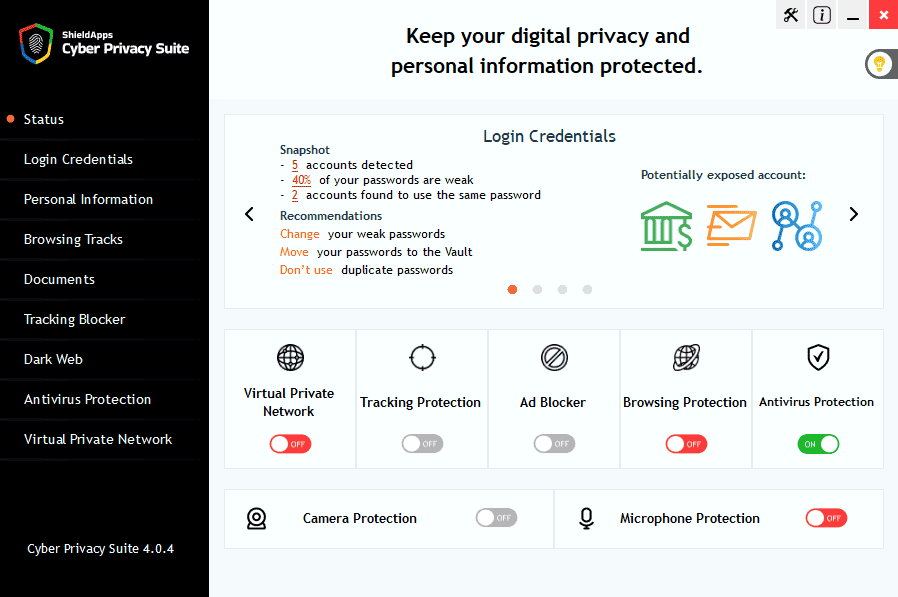Screen dimensions: 898x597
Task: Click "Move" passwords to Vault link
Action: tap(294, 252)
